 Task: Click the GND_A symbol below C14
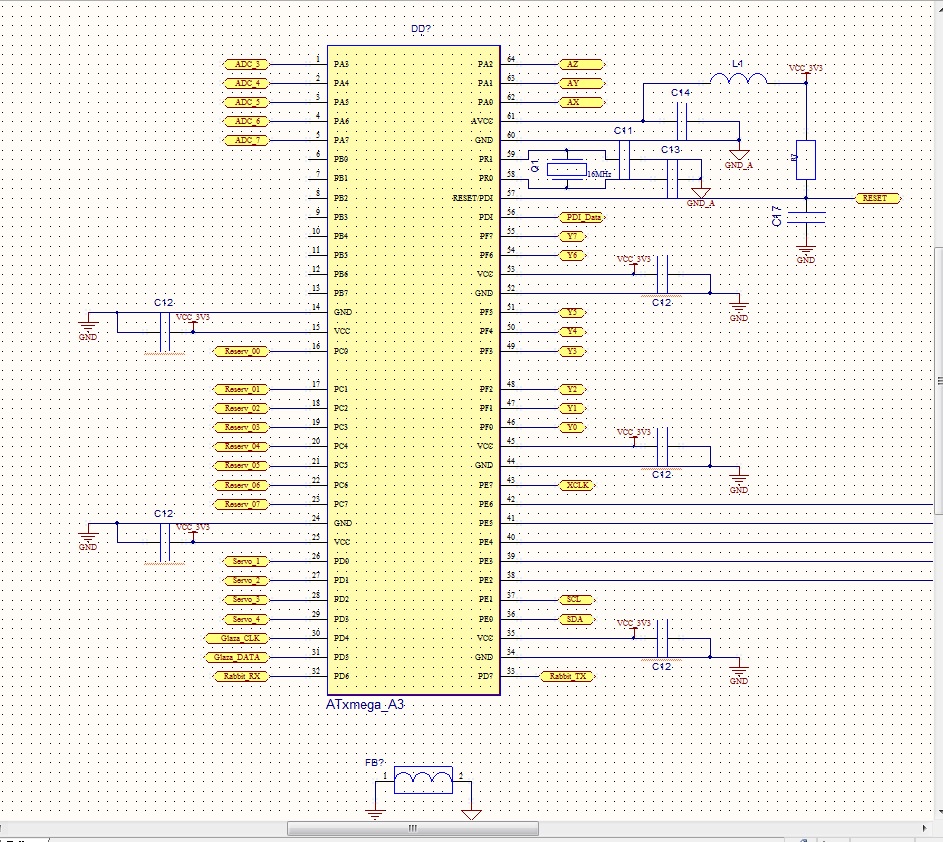[x=739, y=155]
